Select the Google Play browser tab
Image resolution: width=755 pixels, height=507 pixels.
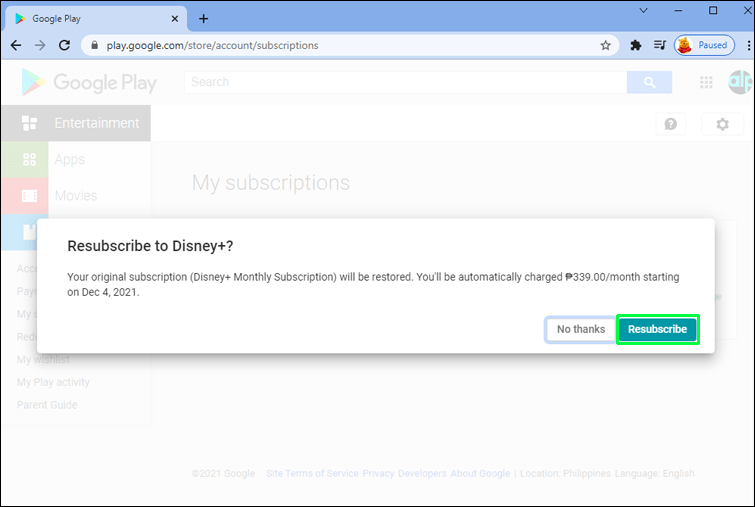tap(96, 19)
